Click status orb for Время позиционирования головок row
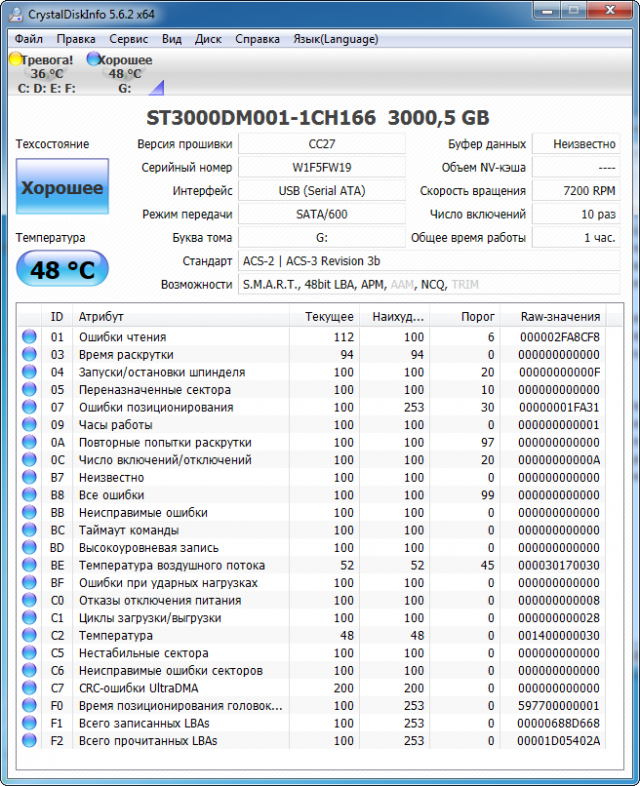640x786 pixels. [x=29, y=705]
